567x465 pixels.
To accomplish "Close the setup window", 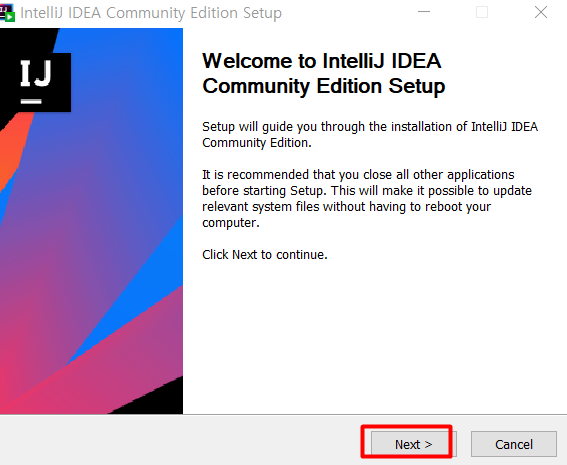I will tap(541, 12).
